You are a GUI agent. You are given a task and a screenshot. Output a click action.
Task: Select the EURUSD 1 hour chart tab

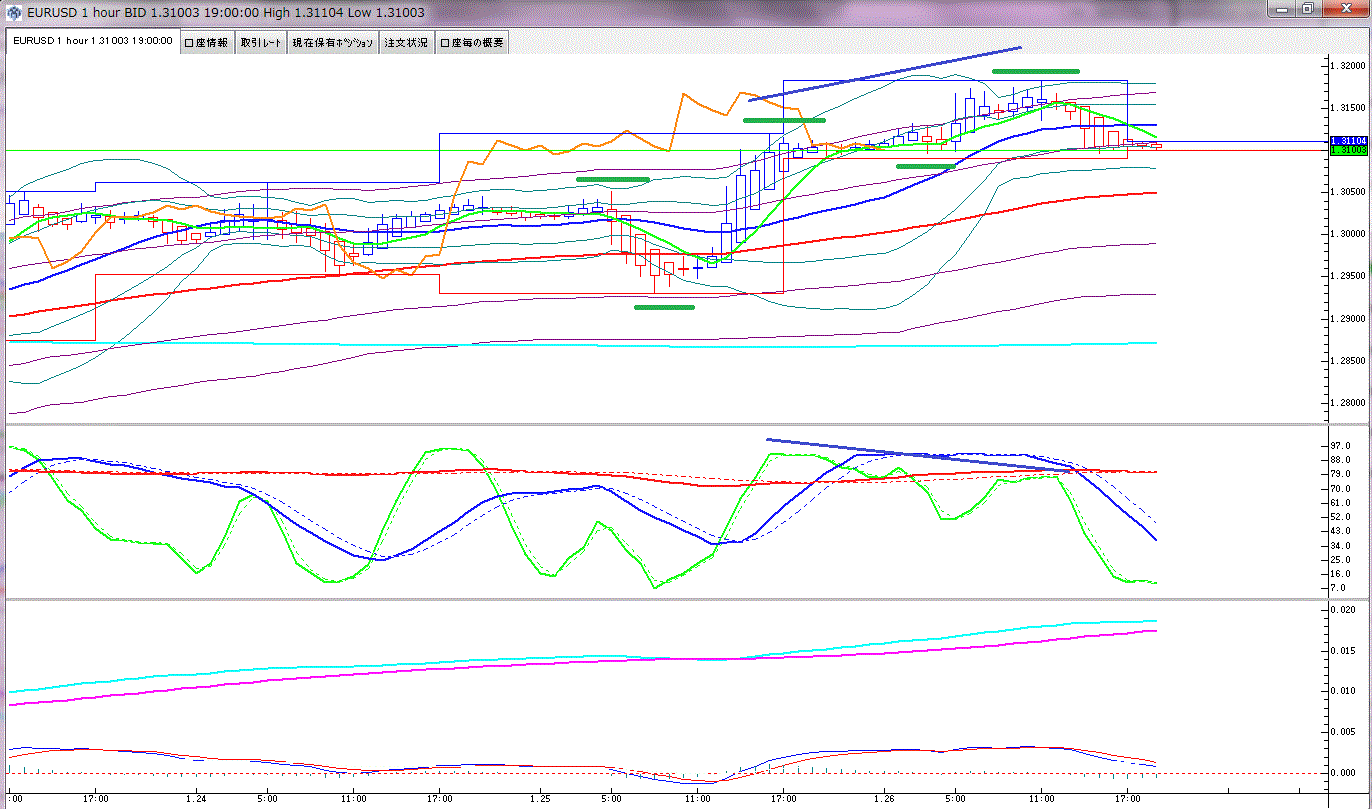pyautogui.click(x=92, y=42)
